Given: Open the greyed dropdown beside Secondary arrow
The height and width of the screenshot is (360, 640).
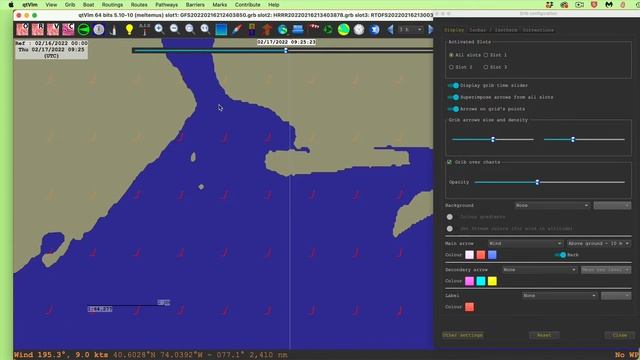Looking at the screenshot, I should tap(606, 269).
